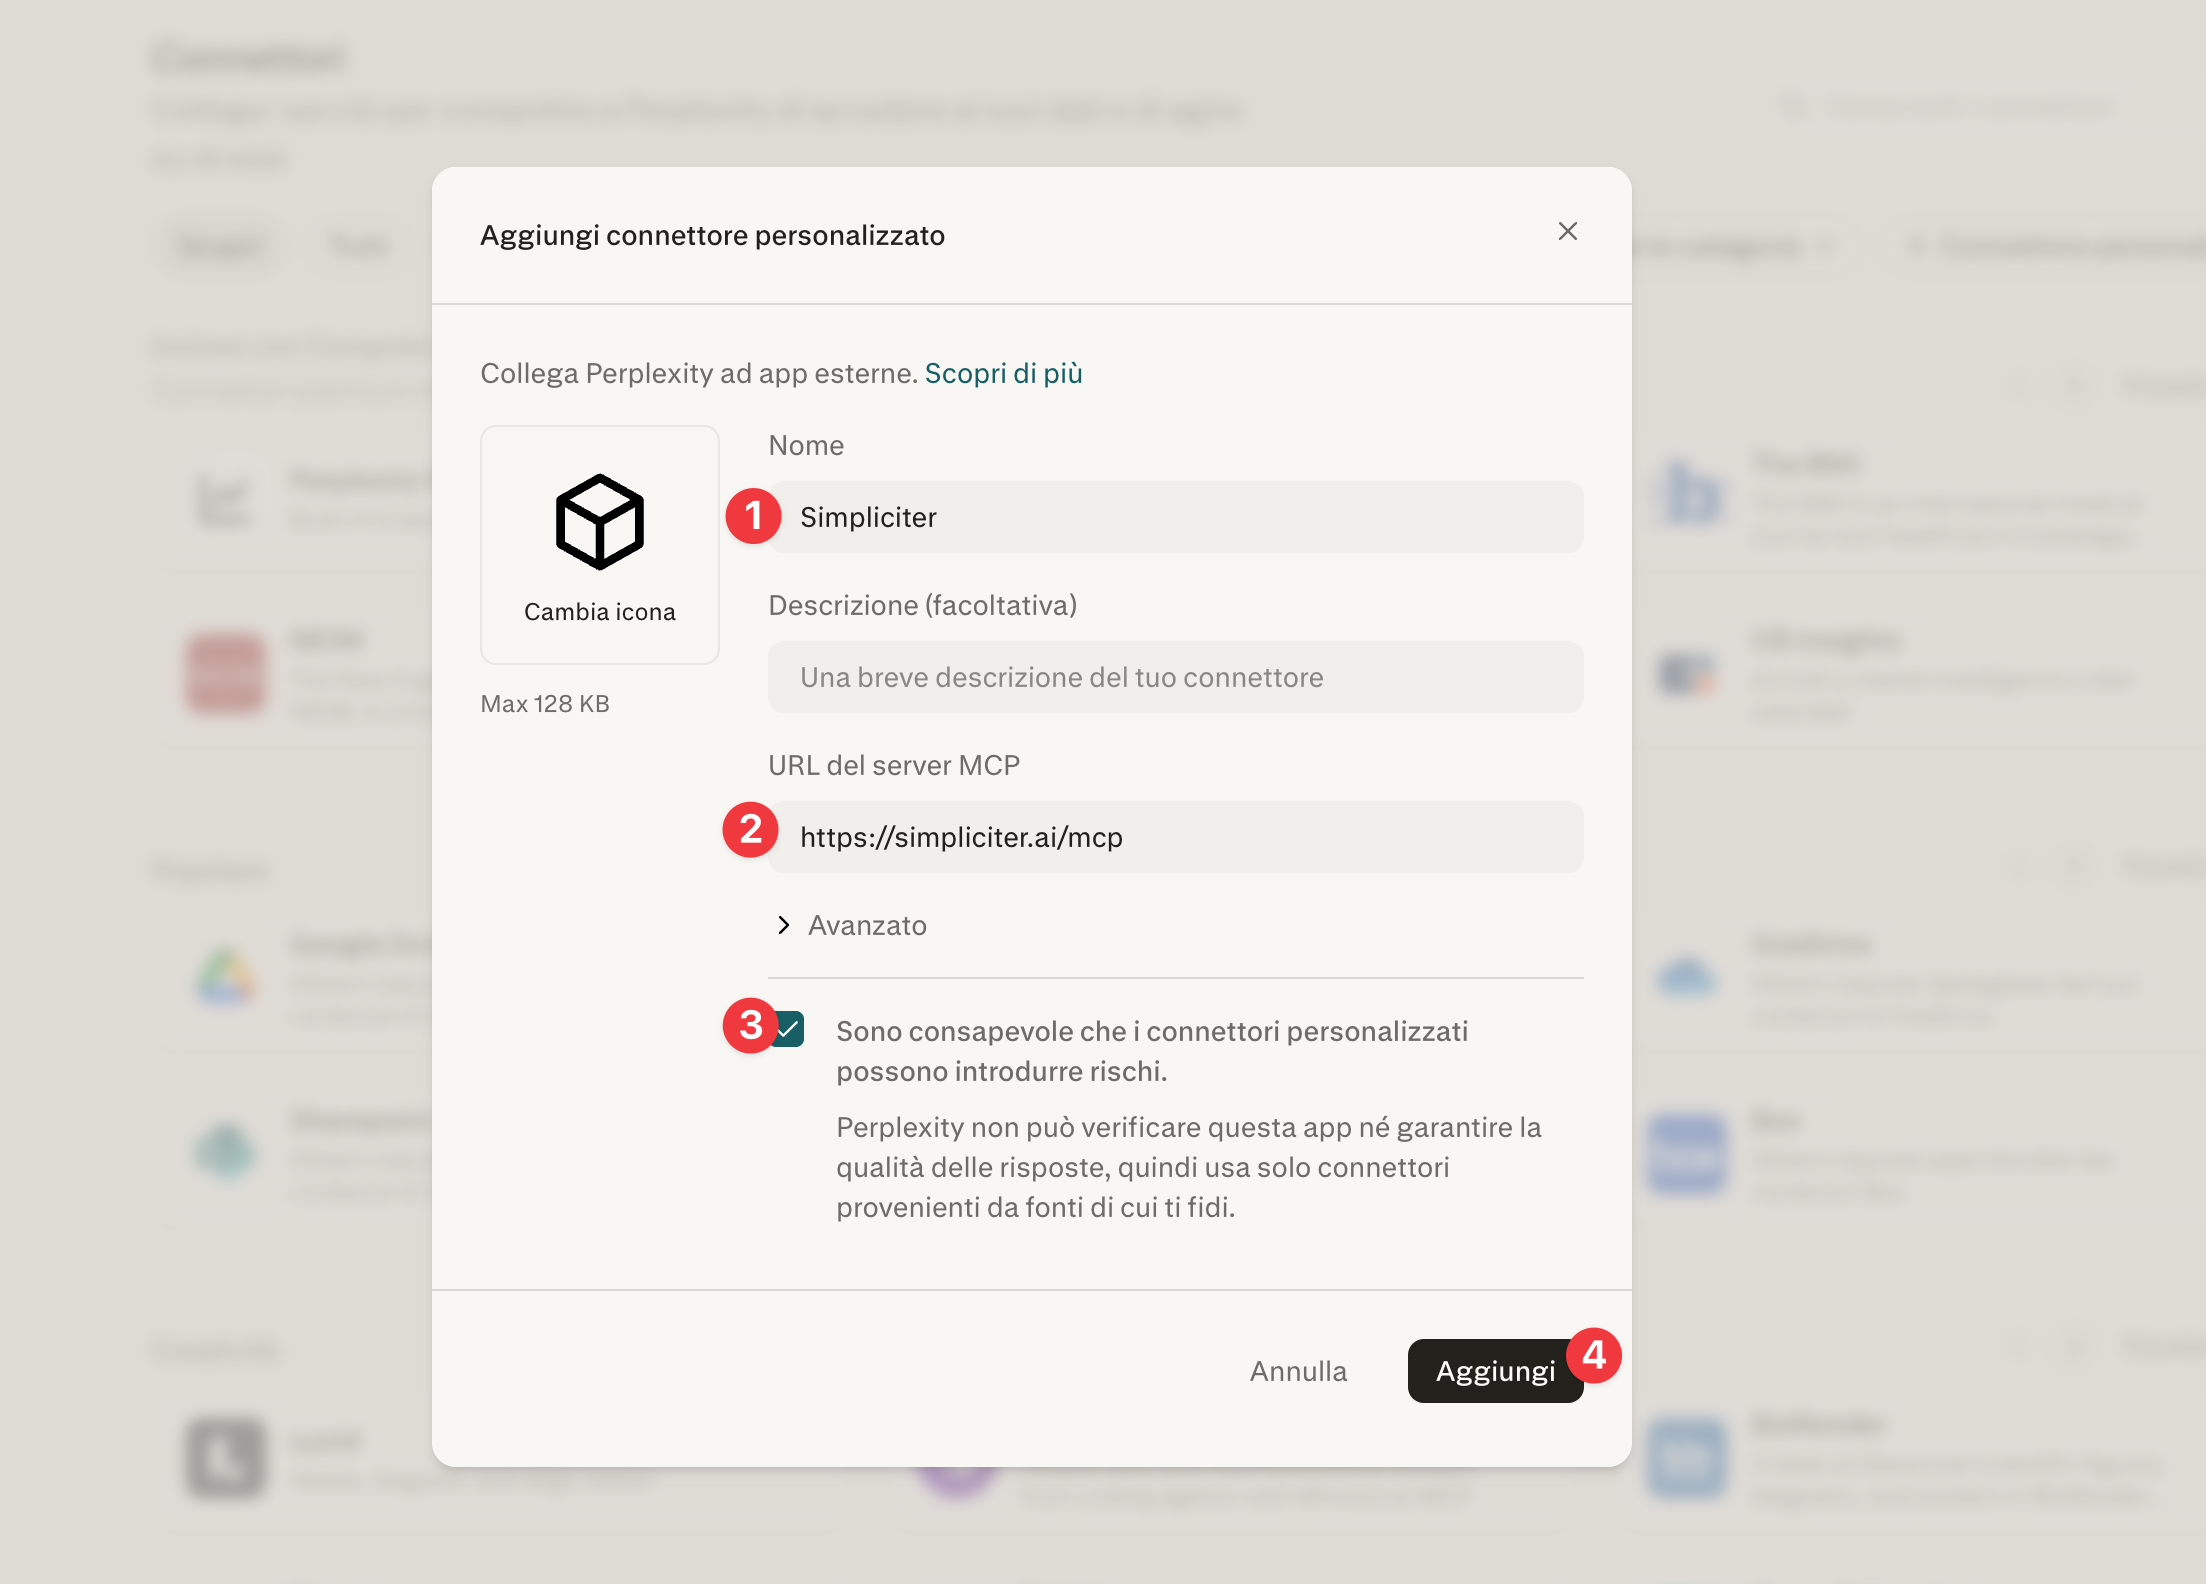This screenshot has height=1584, width=2206.
Task: Click the red number 3 badge
Action: point(751,1025)
